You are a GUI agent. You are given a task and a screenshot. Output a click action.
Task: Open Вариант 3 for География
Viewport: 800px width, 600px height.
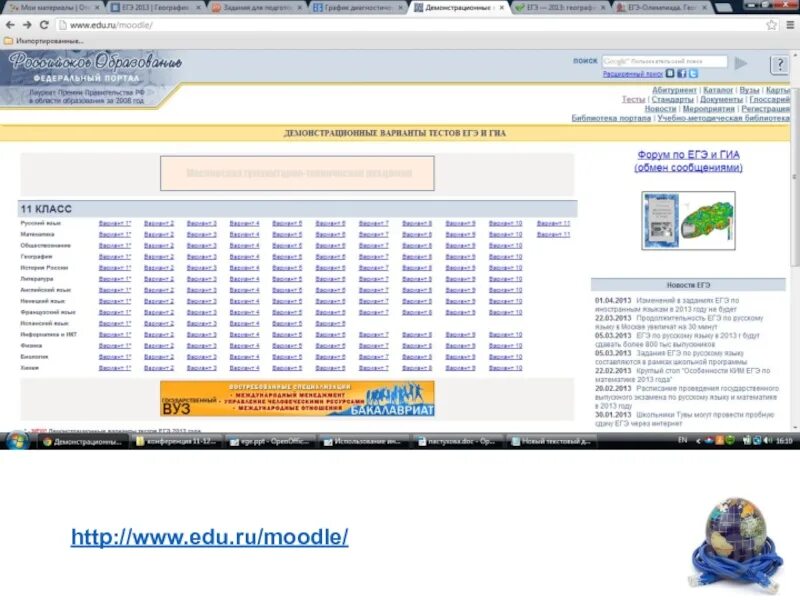pyautogui.click(x=202, y=257)
